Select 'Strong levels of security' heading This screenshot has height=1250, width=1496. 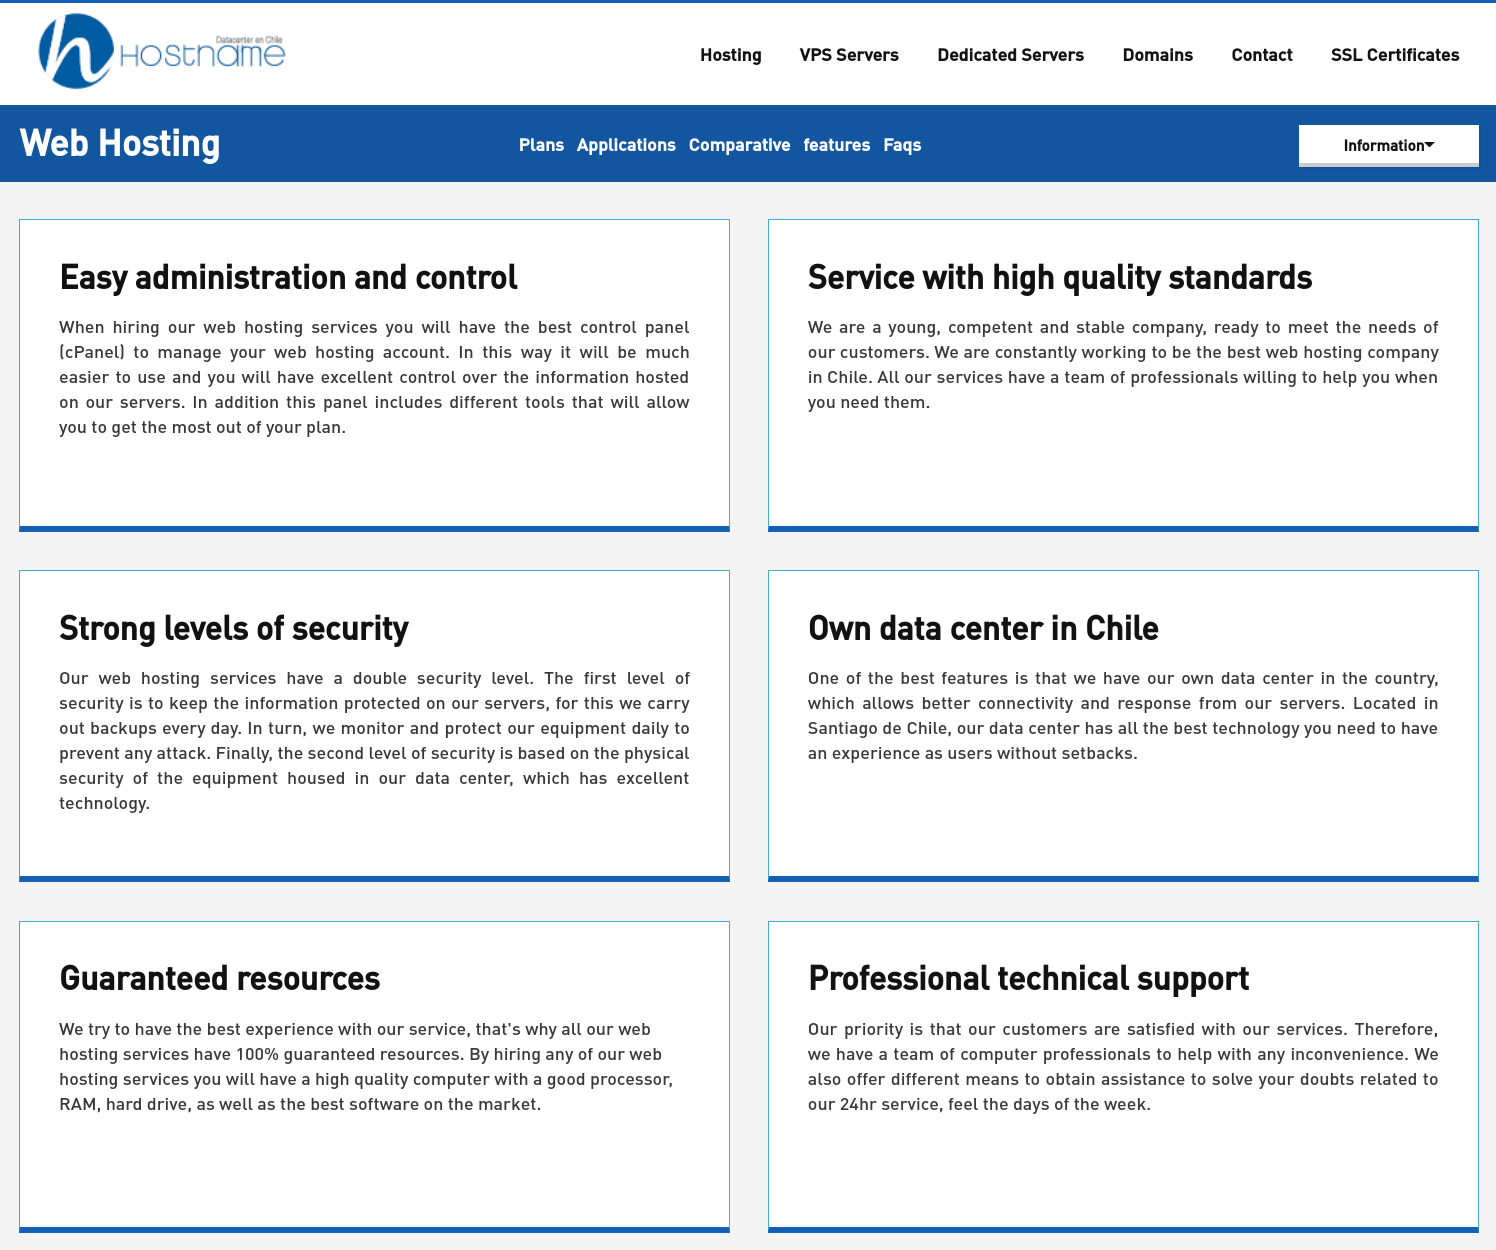coord(234,629)
